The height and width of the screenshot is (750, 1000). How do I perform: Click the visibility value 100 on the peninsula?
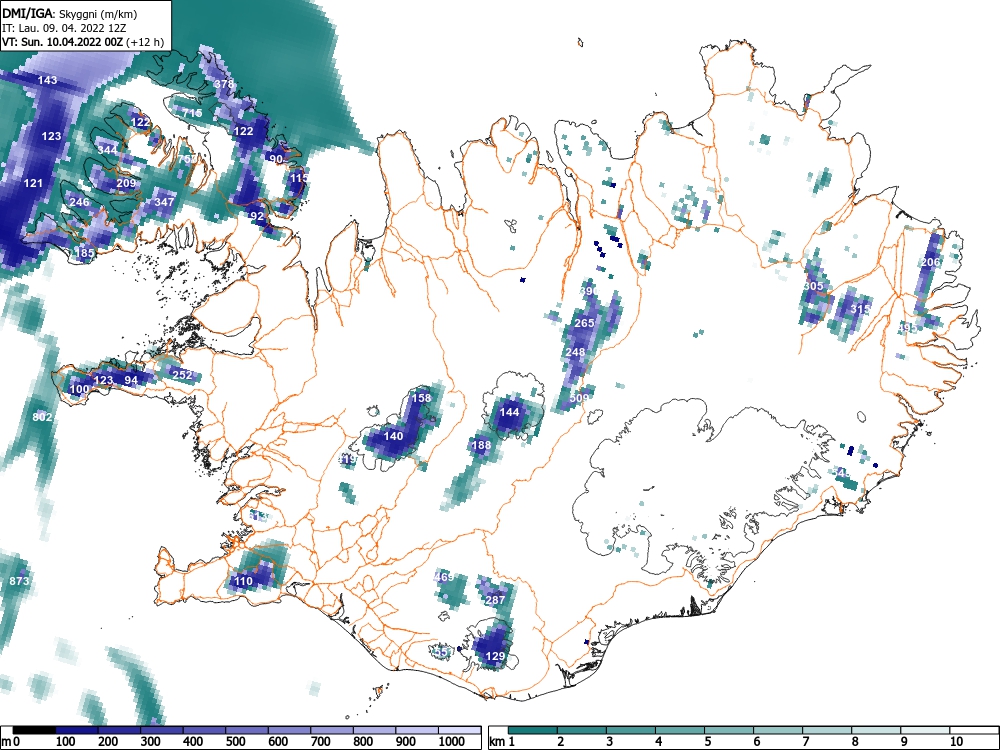[80, 388]
